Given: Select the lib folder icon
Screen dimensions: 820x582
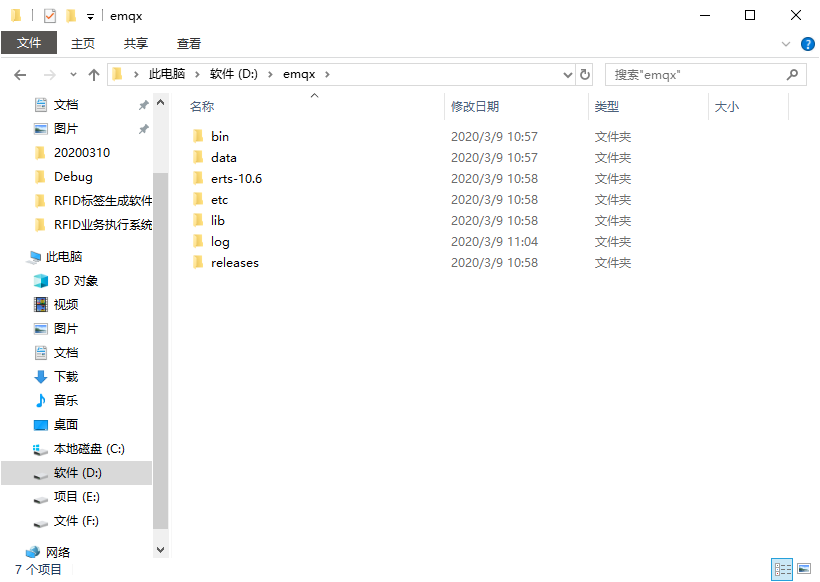Looking at the screenshot, I should (198, 220).
